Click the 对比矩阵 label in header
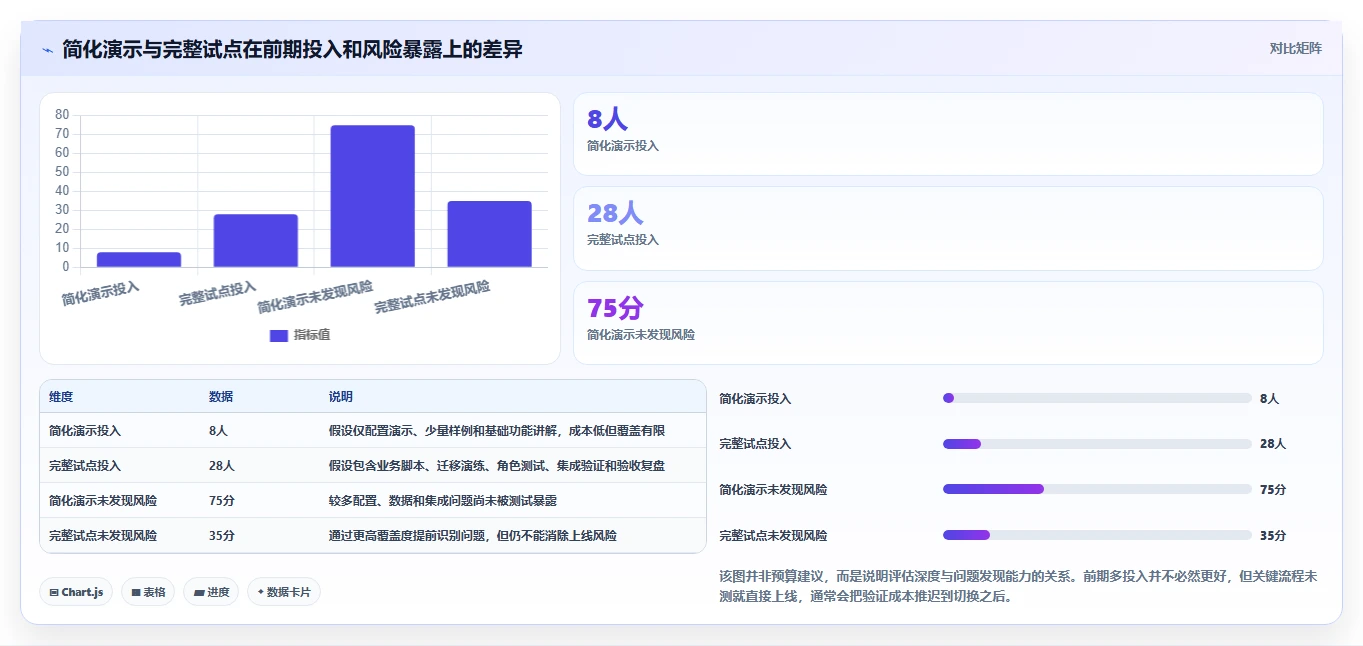 [1295, 49]
